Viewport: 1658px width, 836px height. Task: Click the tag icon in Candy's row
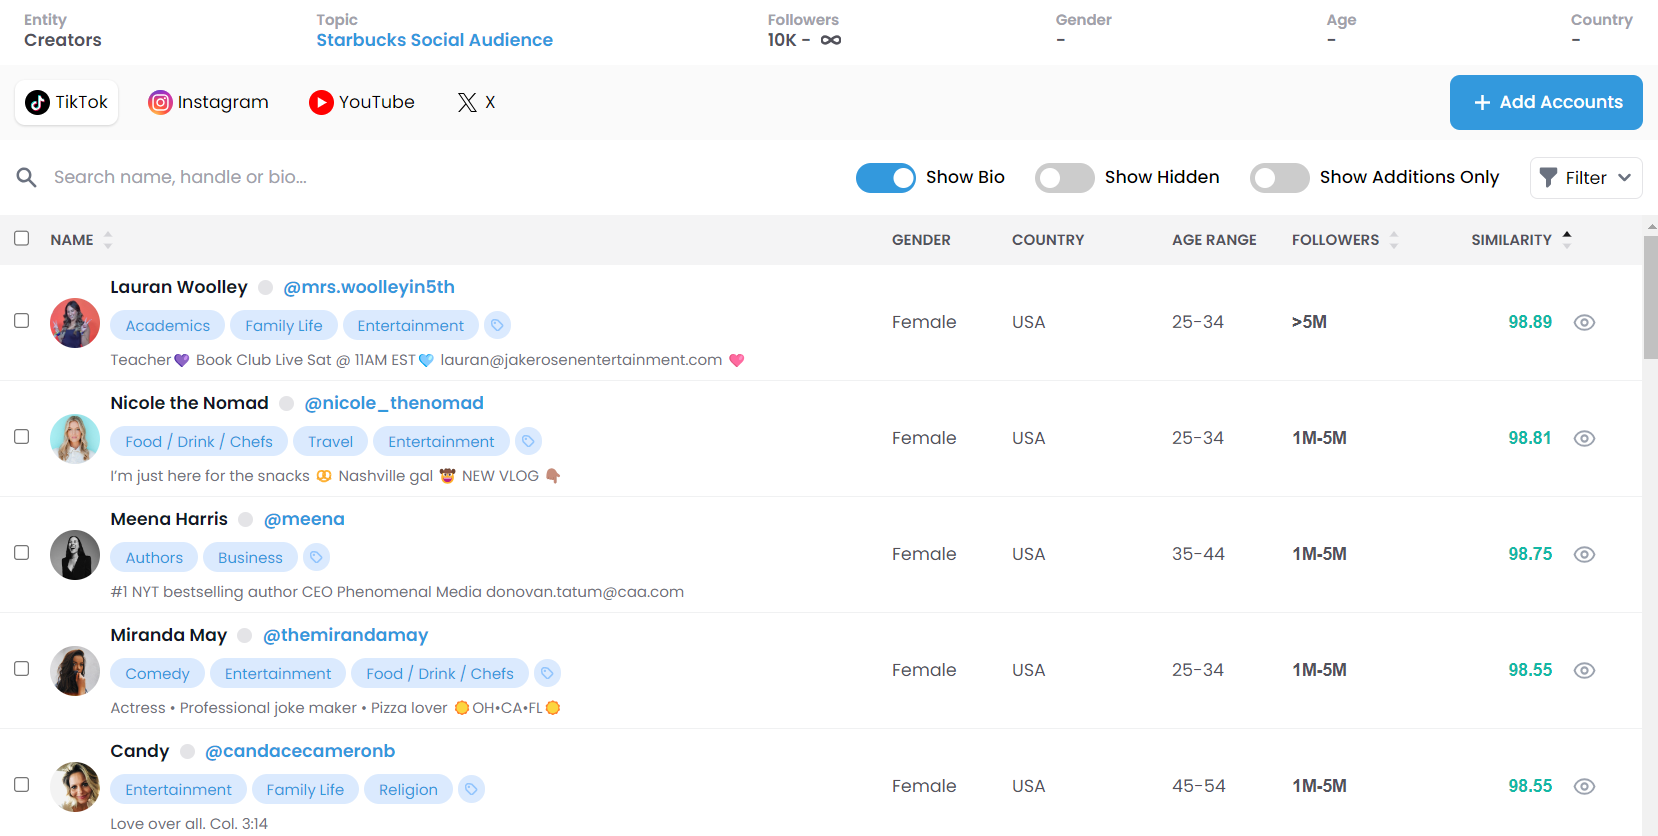(x=471, y=789)
